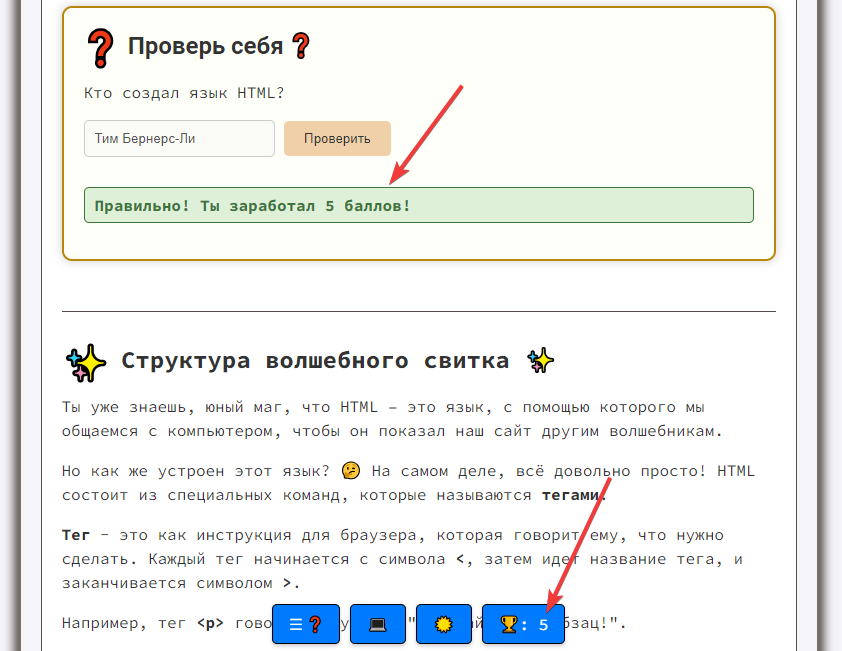
Task: Click the large red question mark icon
Action: point(101,48)
